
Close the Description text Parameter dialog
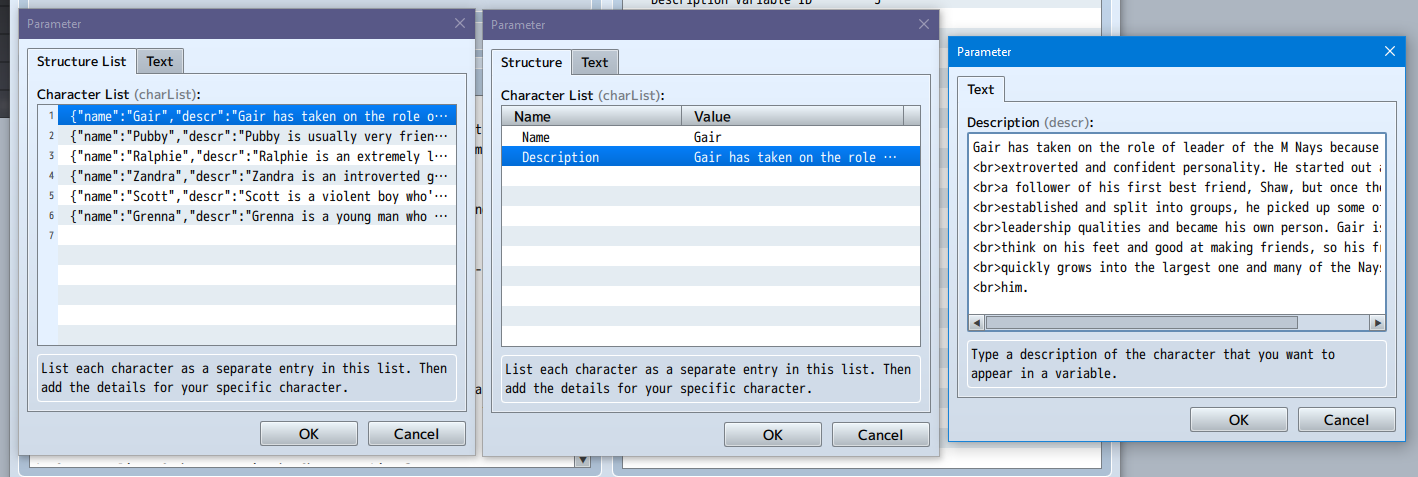coord(1389,51)
